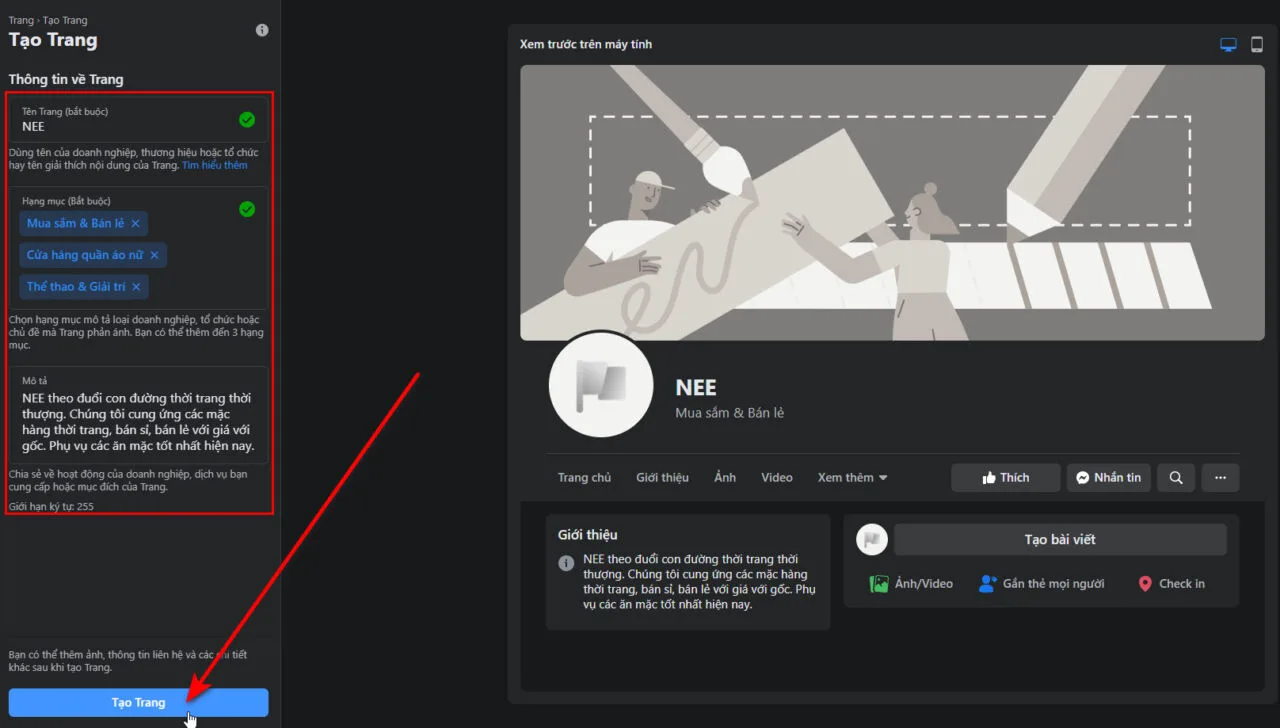This screenshot has height=728, width=1280.
Task: Click the Cửa hàng quần áo nữ tag text
Action: 85,255
